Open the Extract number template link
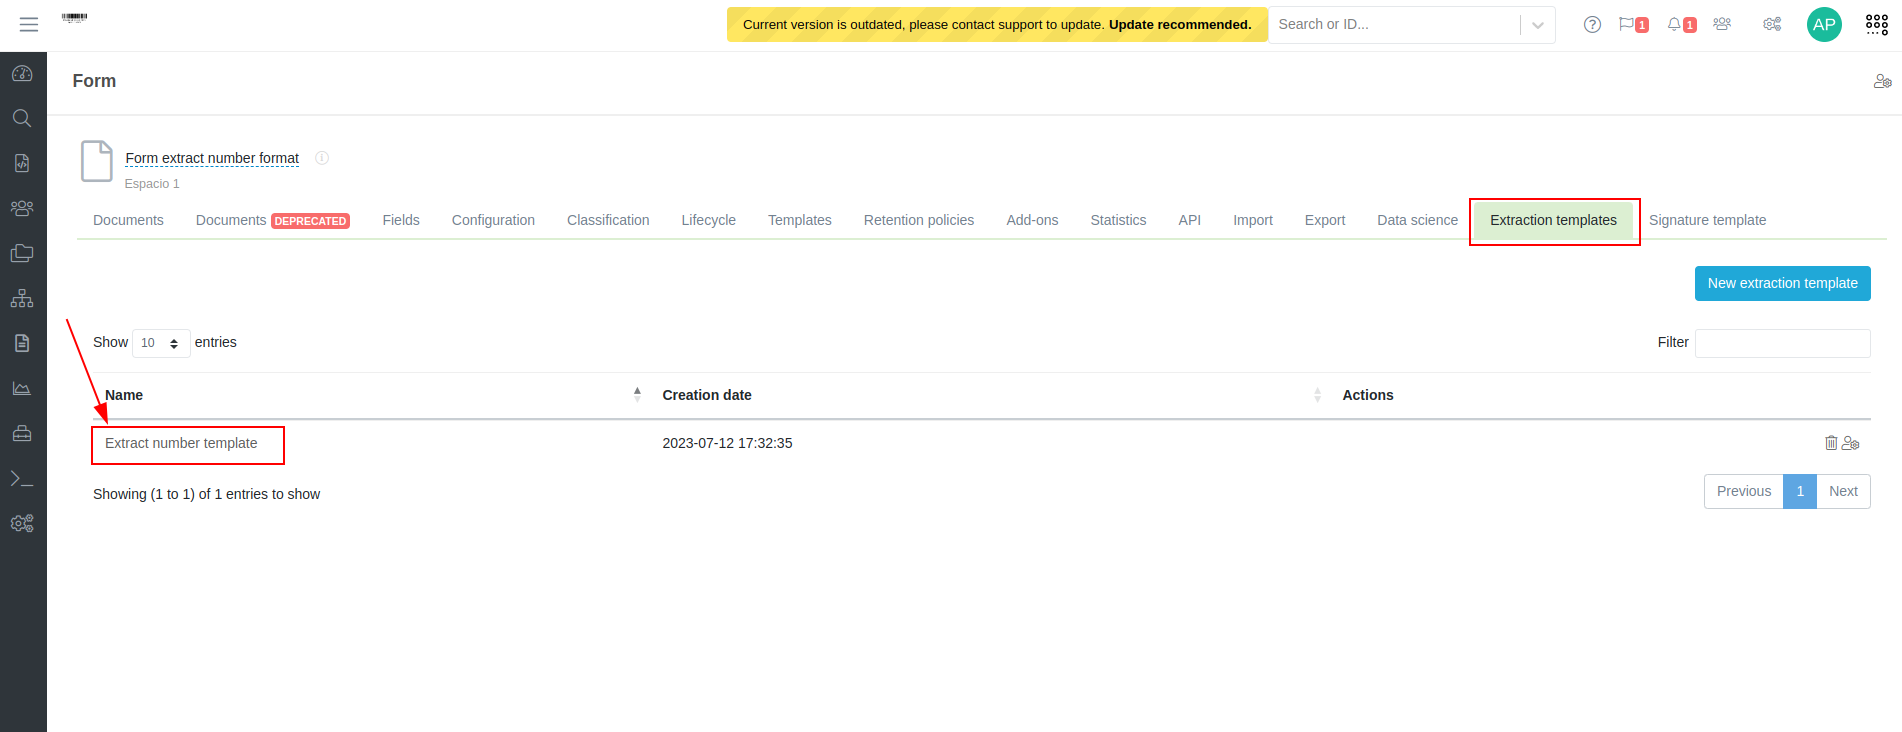 [181, 443]
